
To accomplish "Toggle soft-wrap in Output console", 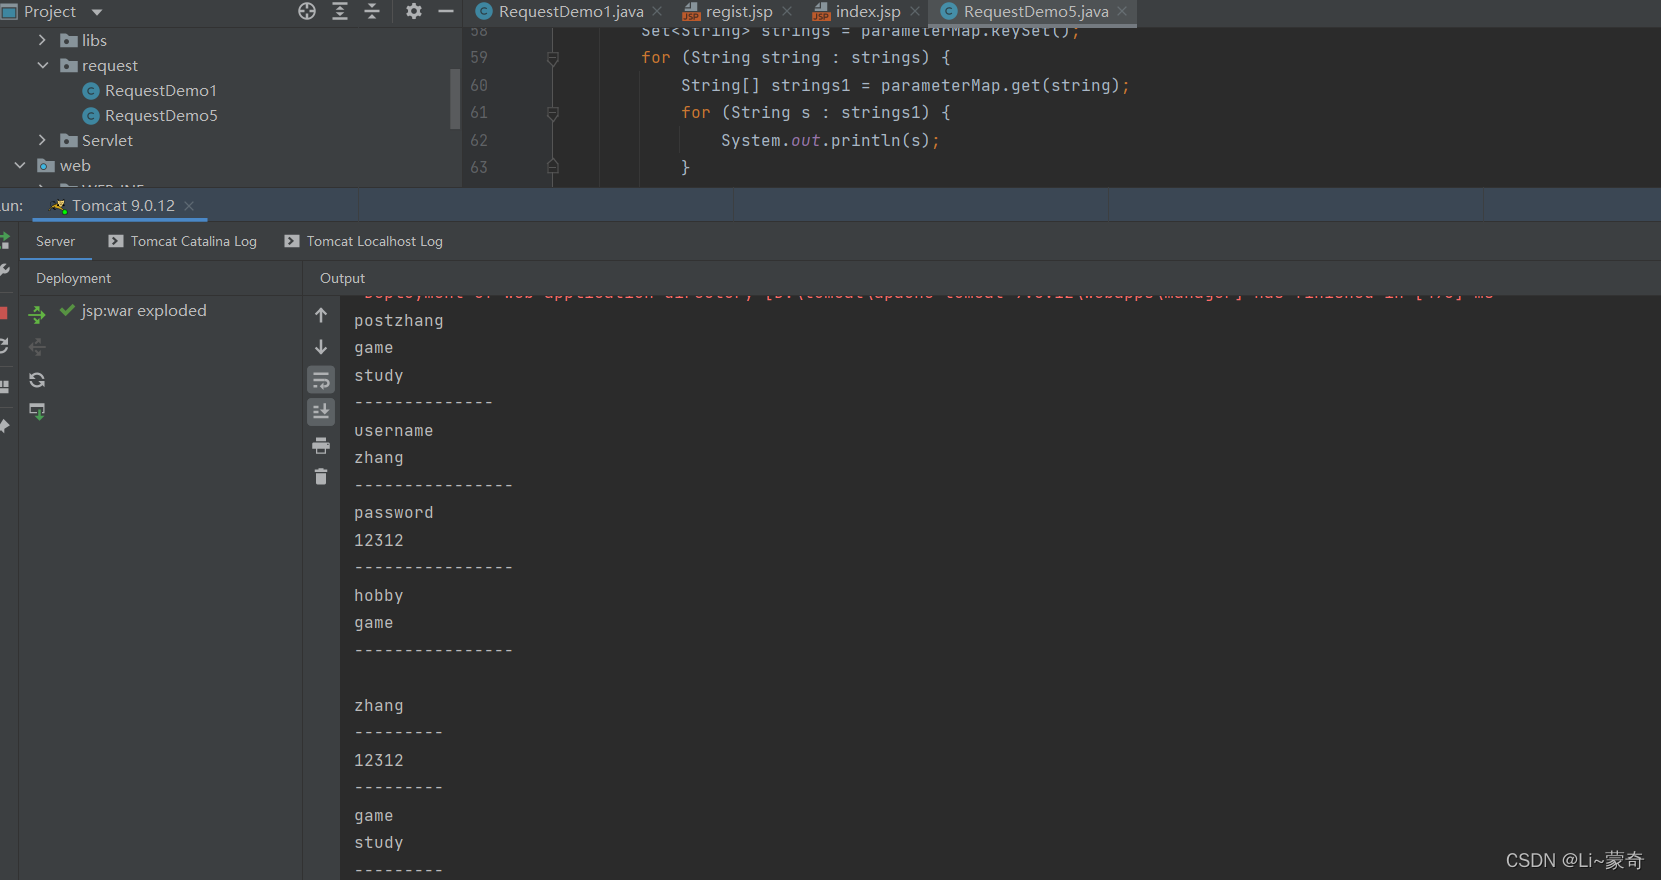I will point(321,380).
